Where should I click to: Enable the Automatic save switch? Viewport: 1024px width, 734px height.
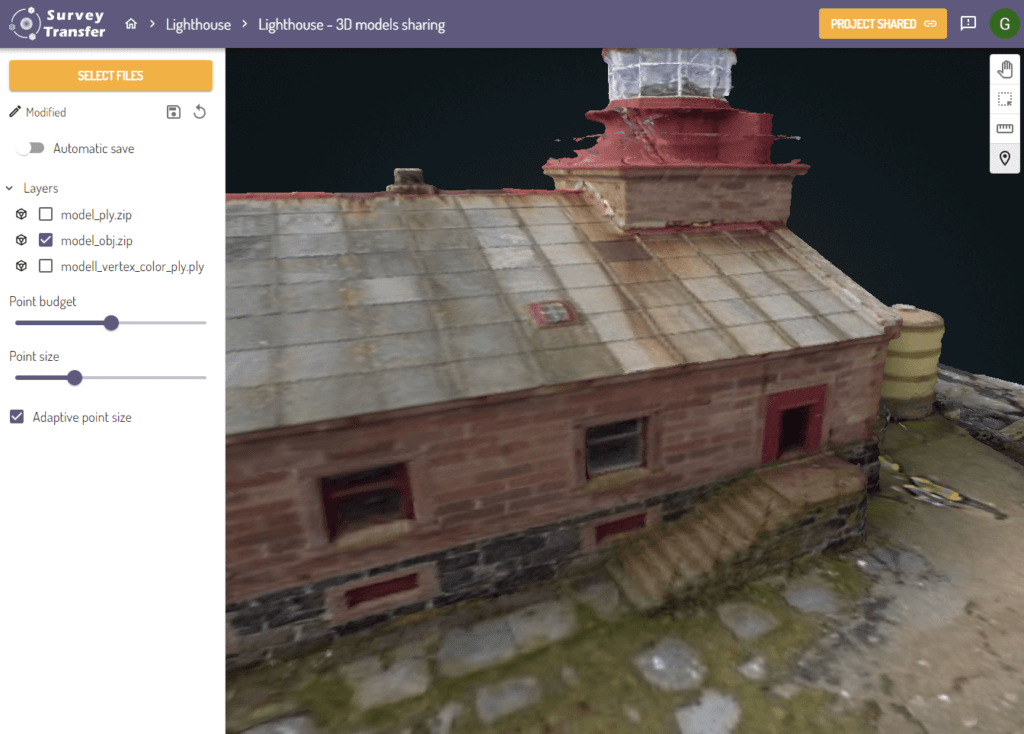31,148
